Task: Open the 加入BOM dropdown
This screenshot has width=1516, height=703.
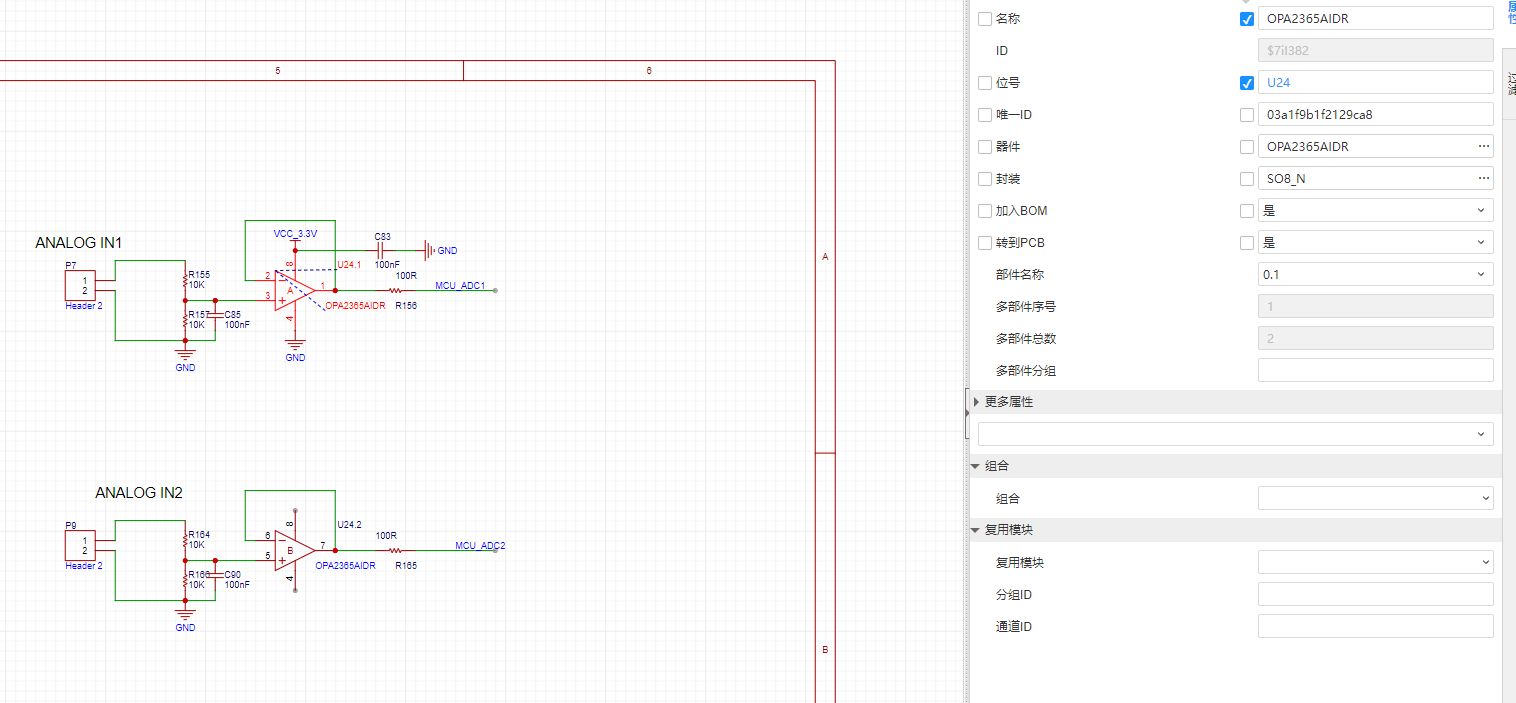Action: [x=1375, y=211]
